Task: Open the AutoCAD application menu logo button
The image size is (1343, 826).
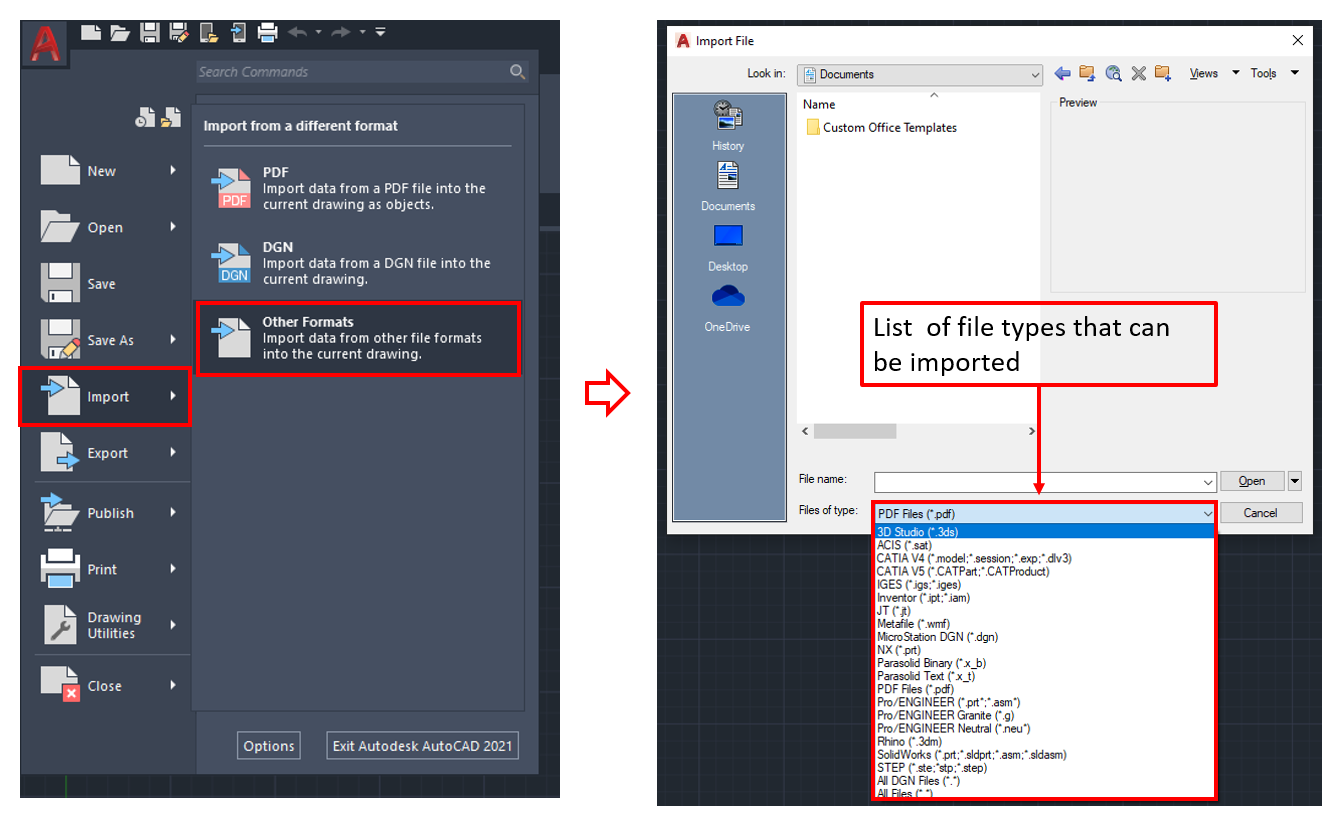Action: click(45, 45)
